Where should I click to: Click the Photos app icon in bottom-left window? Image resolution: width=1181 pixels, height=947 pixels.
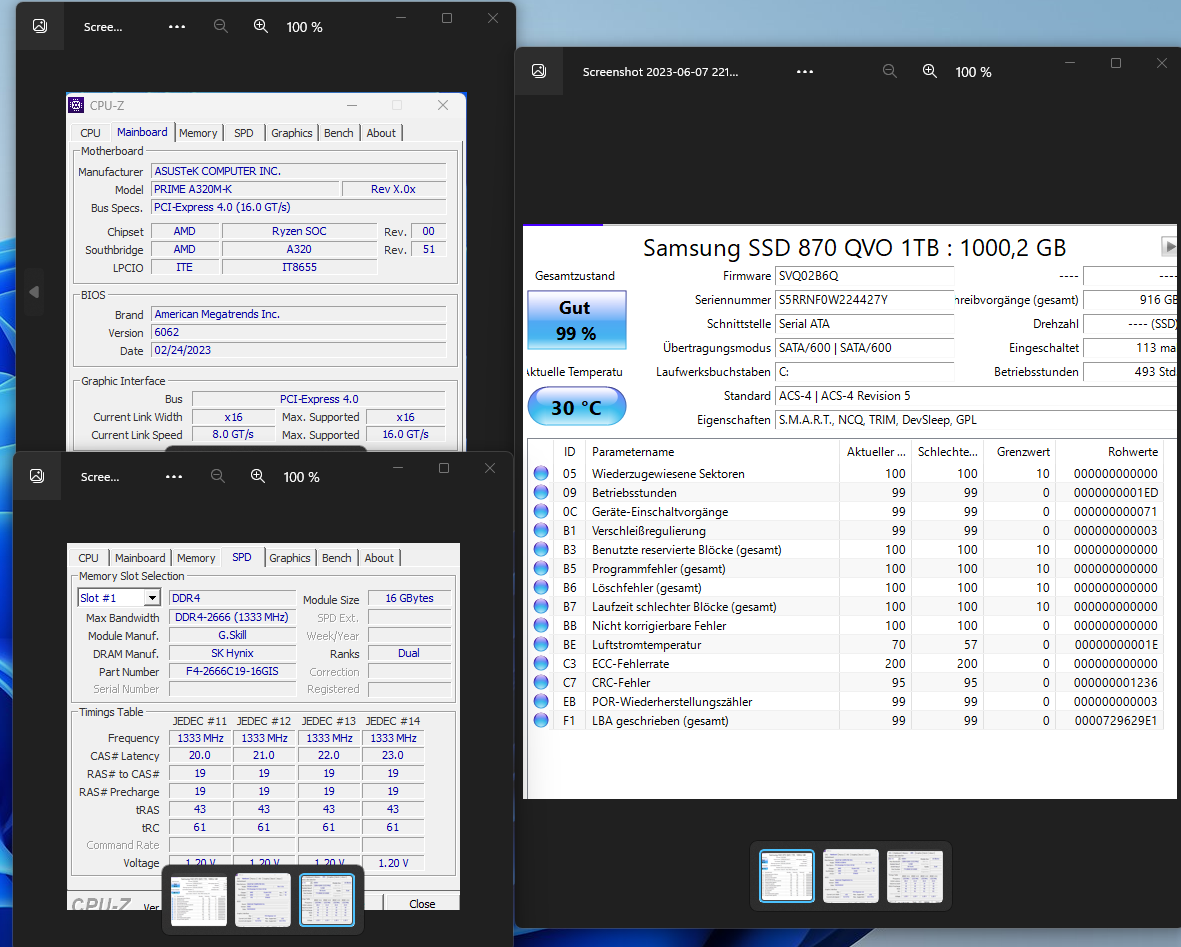[x=37, y=476]
